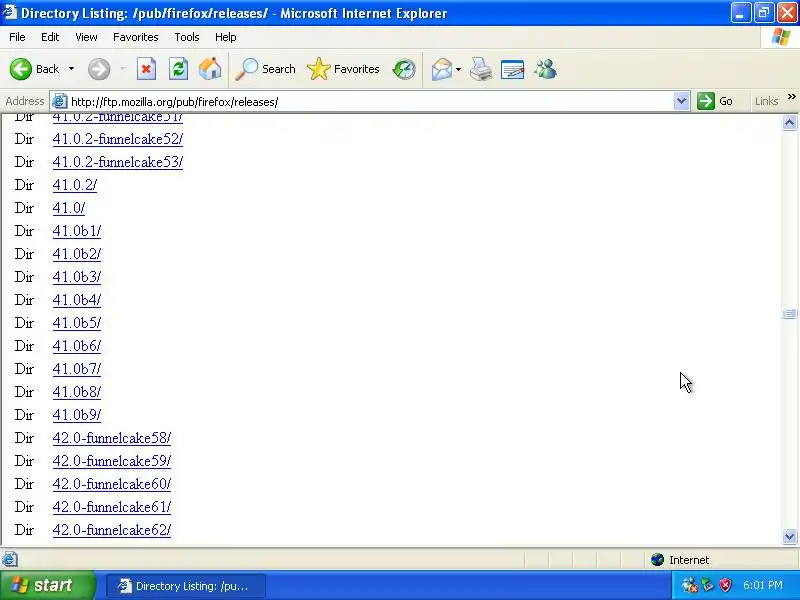Follow the 41.0b8/ link
The width and height of the screenshot is (800, 600).
77,391
